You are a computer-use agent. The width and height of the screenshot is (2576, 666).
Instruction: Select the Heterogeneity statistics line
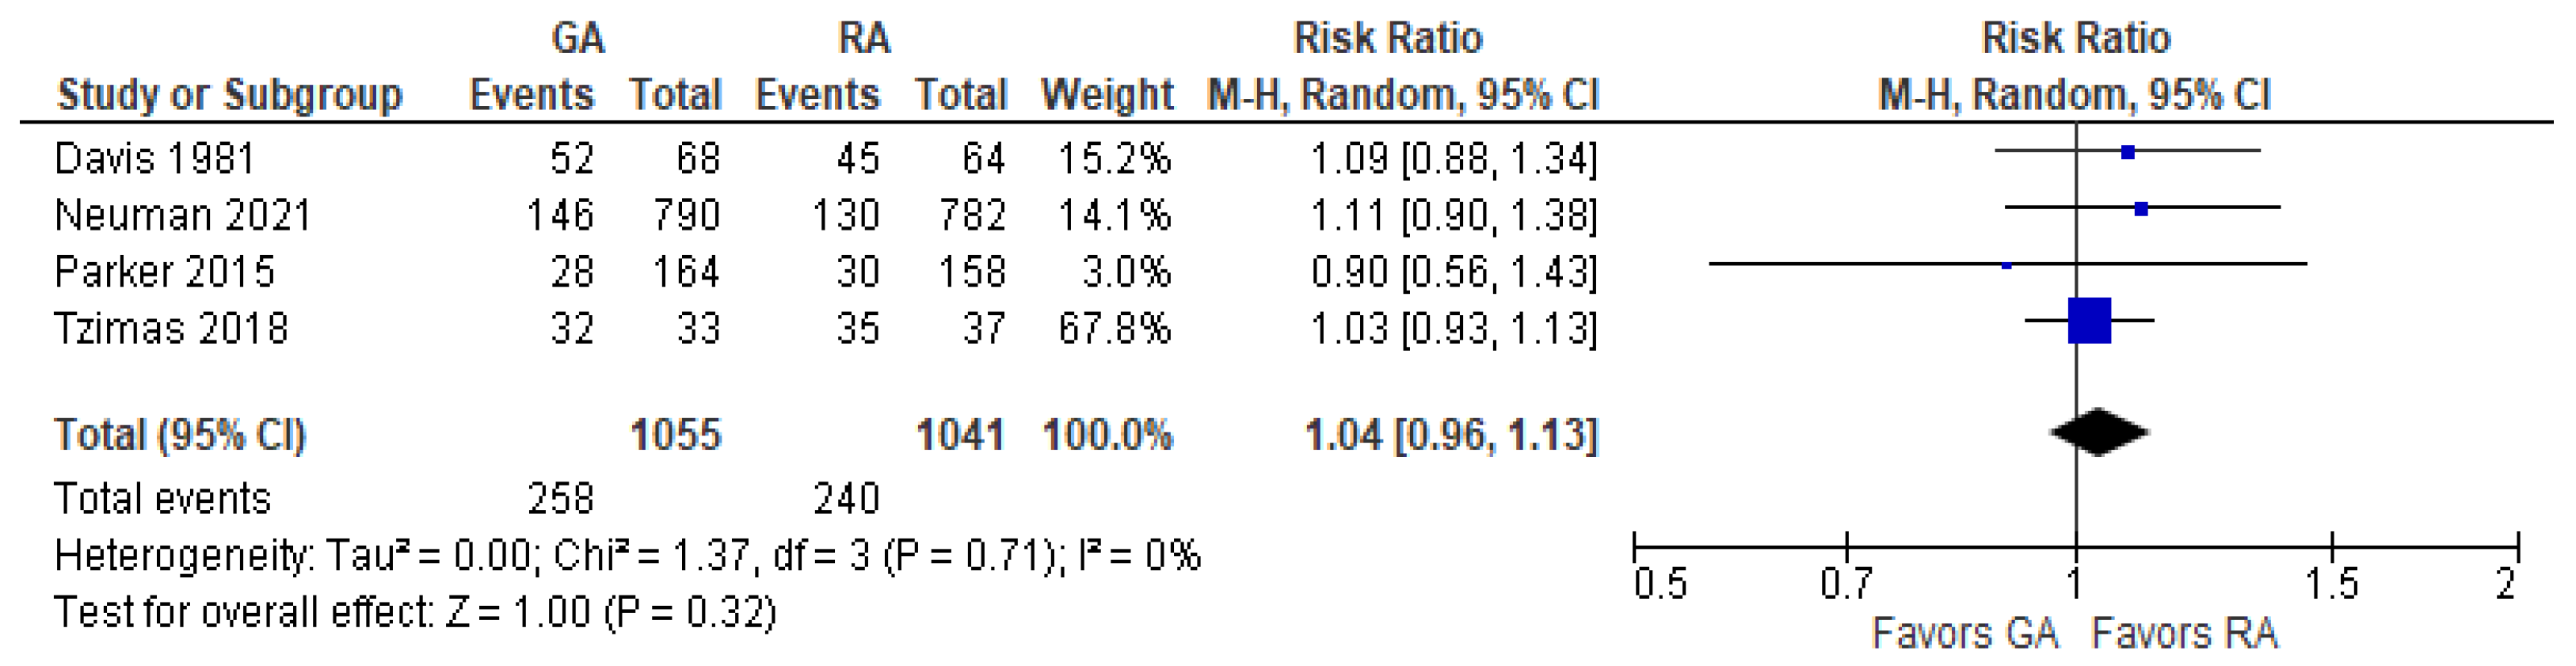627,555
